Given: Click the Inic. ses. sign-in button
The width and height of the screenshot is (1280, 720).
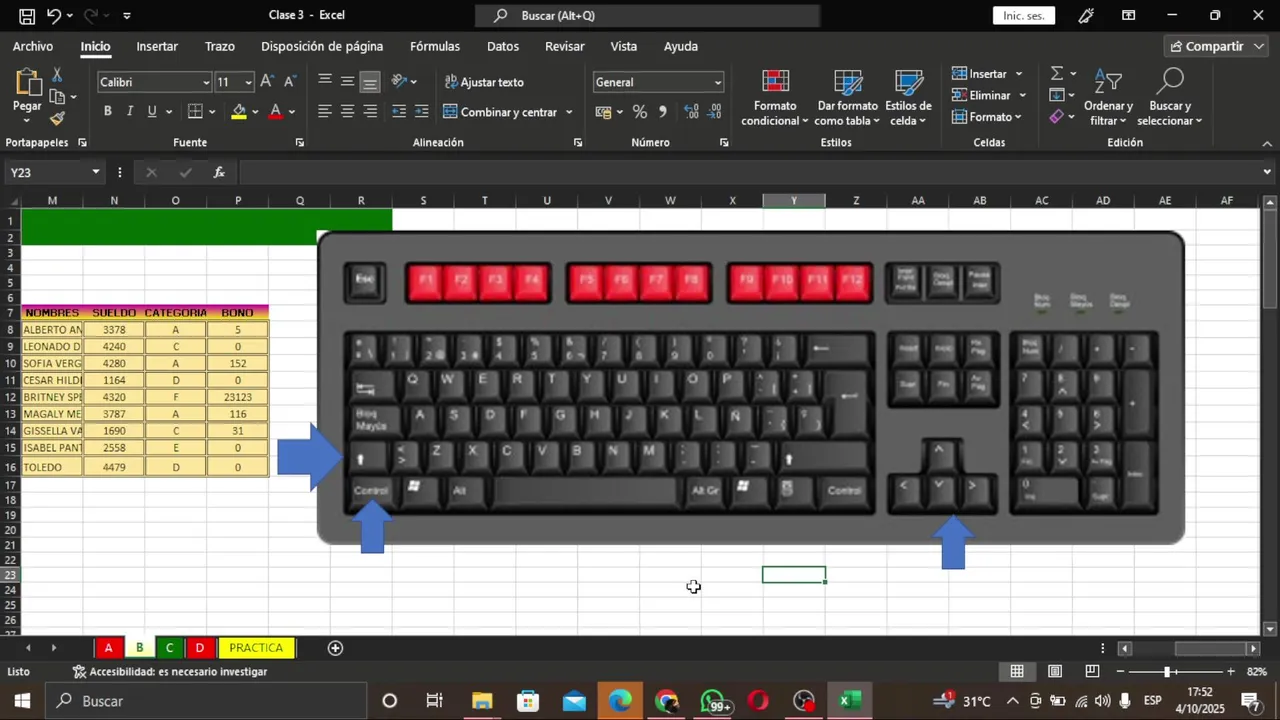Looking at the screenshot, I should (1024, 15).
